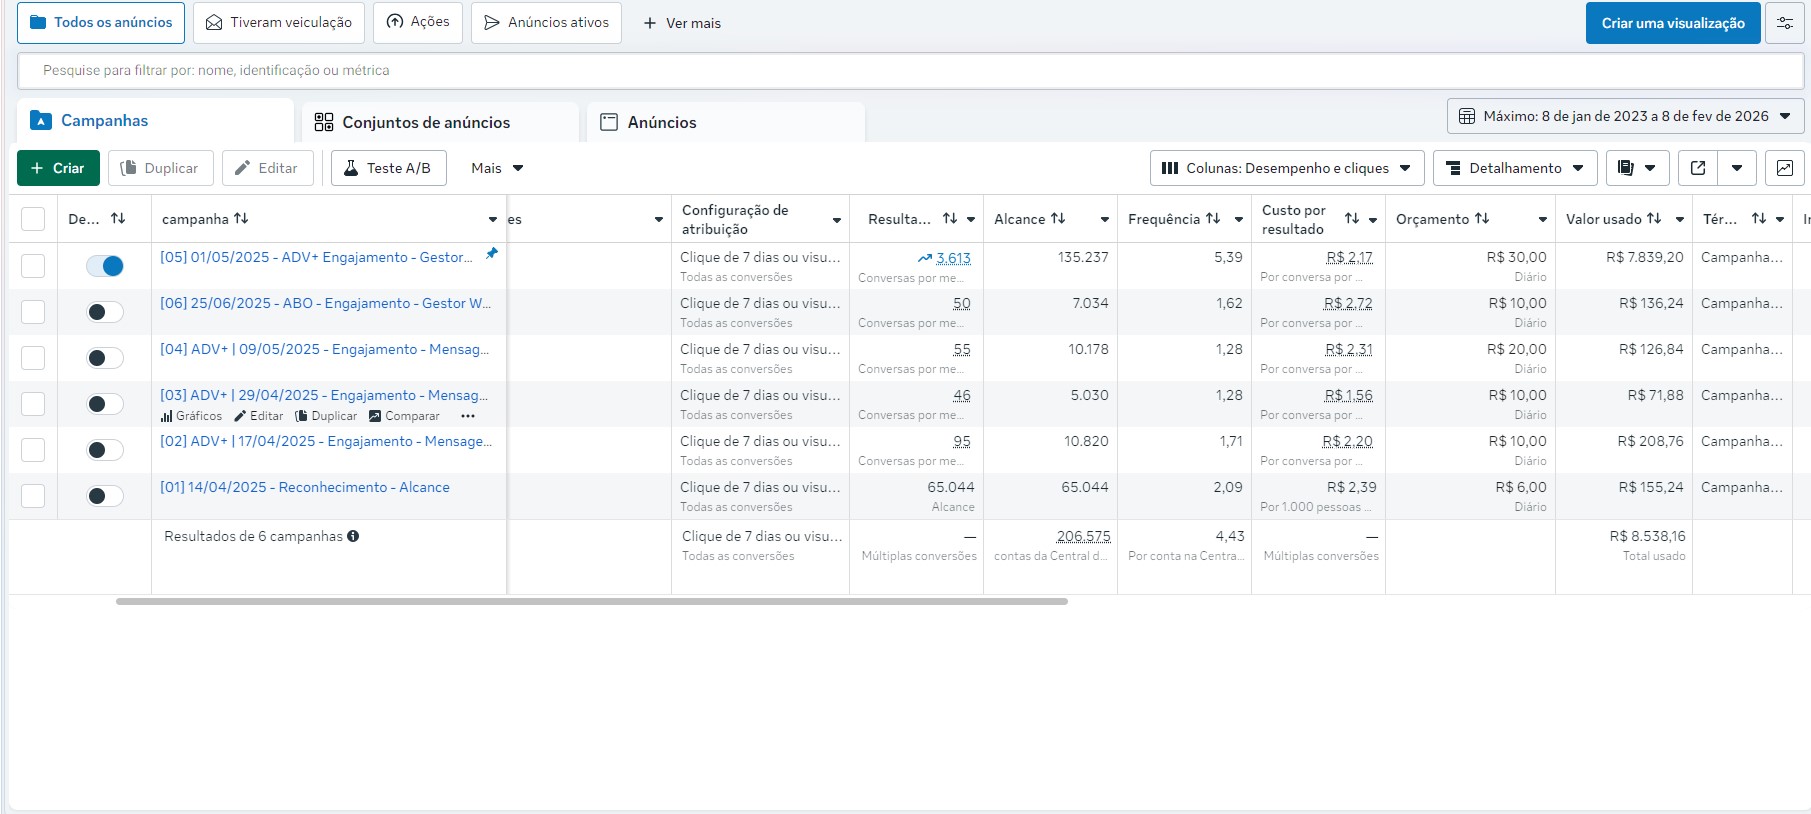The width and height of the screenshot is (1811, 814).
Task: Click the Criar uma visualização button
Action: point(1672,23)
